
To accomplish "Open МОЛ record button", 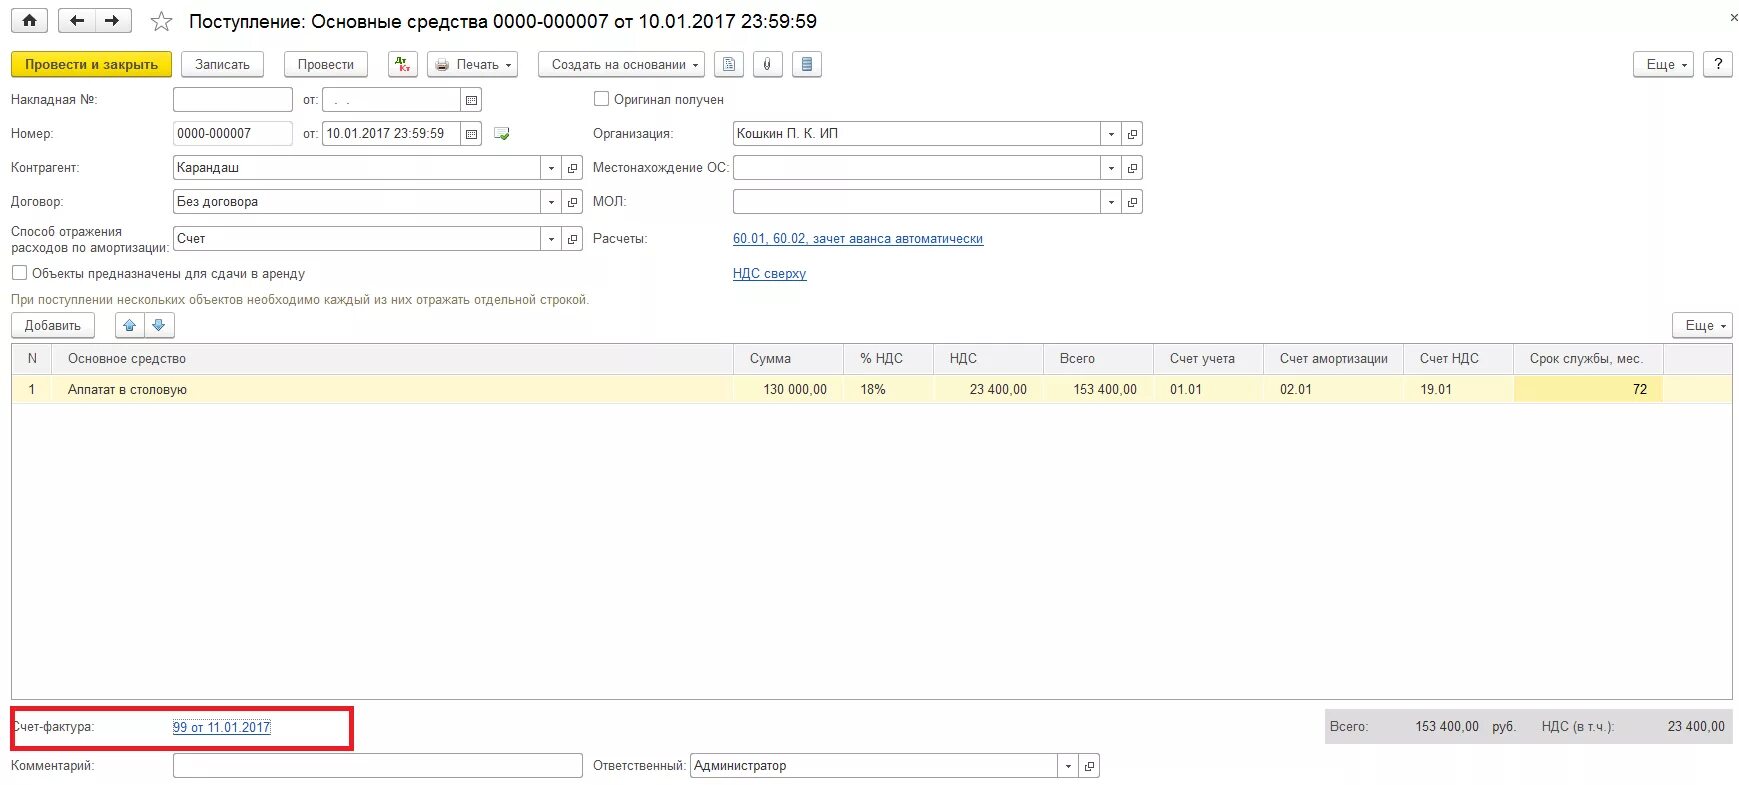I will point(1132,202).
